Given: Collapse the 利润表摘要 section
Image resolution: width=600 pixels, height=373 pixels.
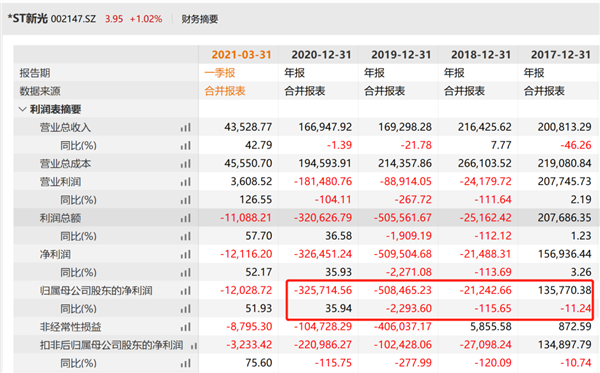Looking at the screenshot, I should [x=22, y=109].
